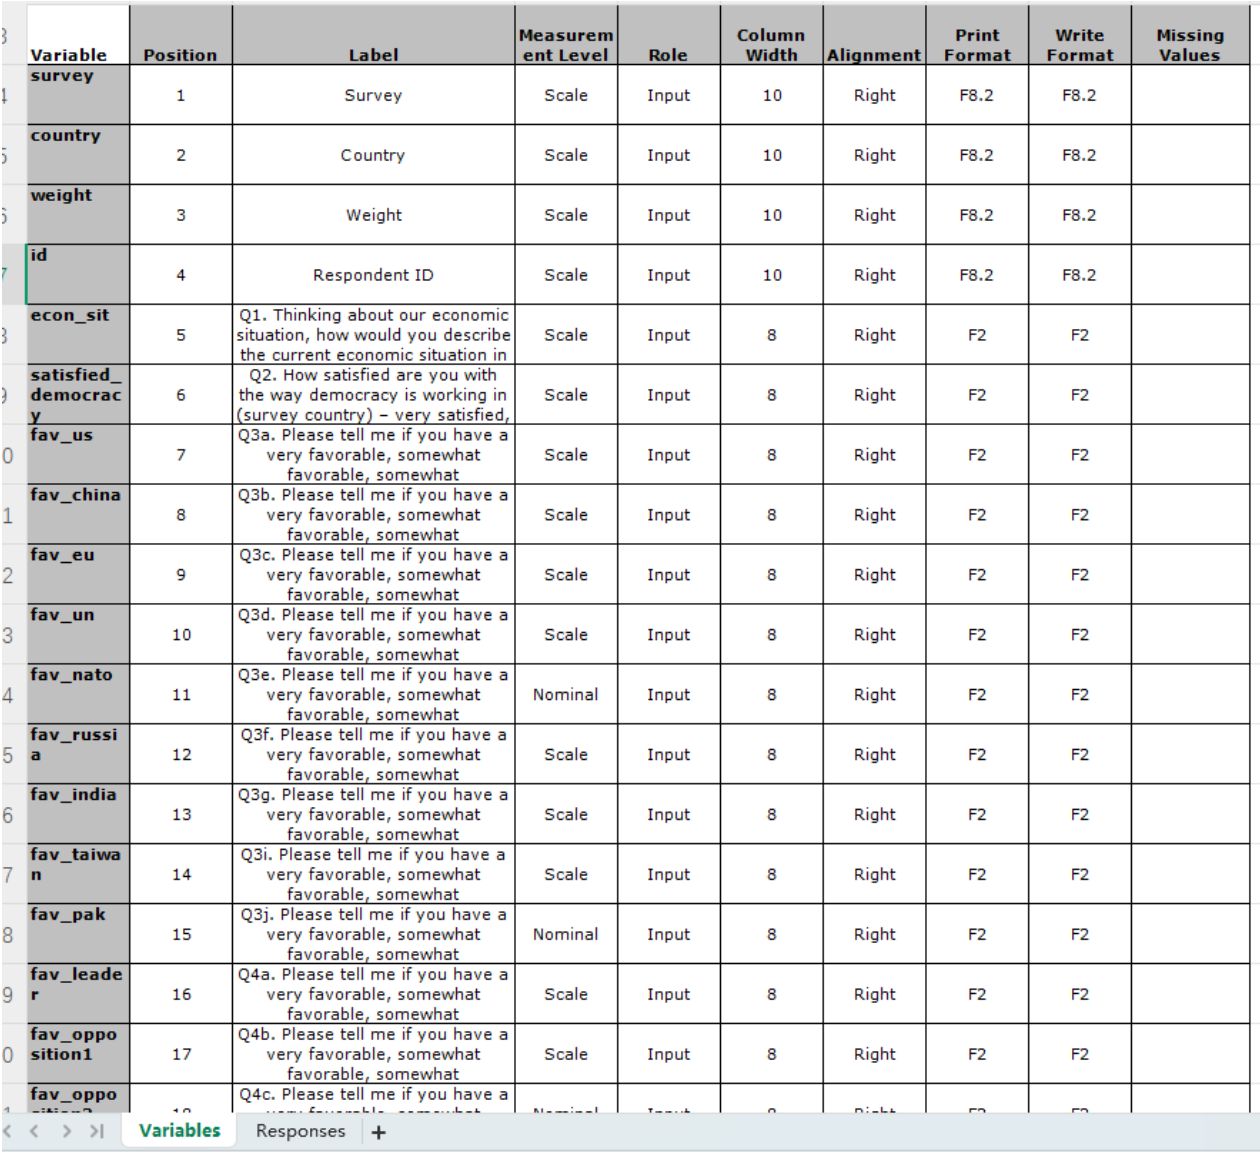Select Missing Values cell in survey row

(1190, 95)
